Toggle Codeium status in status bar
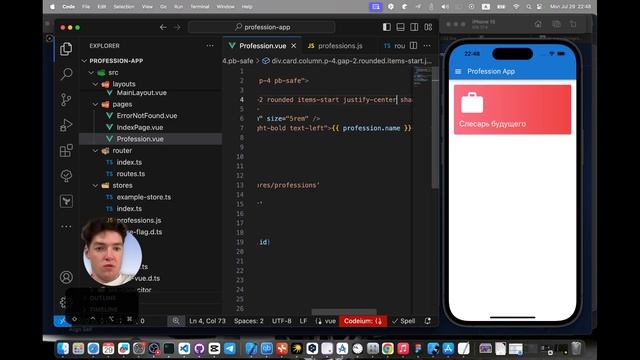 point(363,321)
